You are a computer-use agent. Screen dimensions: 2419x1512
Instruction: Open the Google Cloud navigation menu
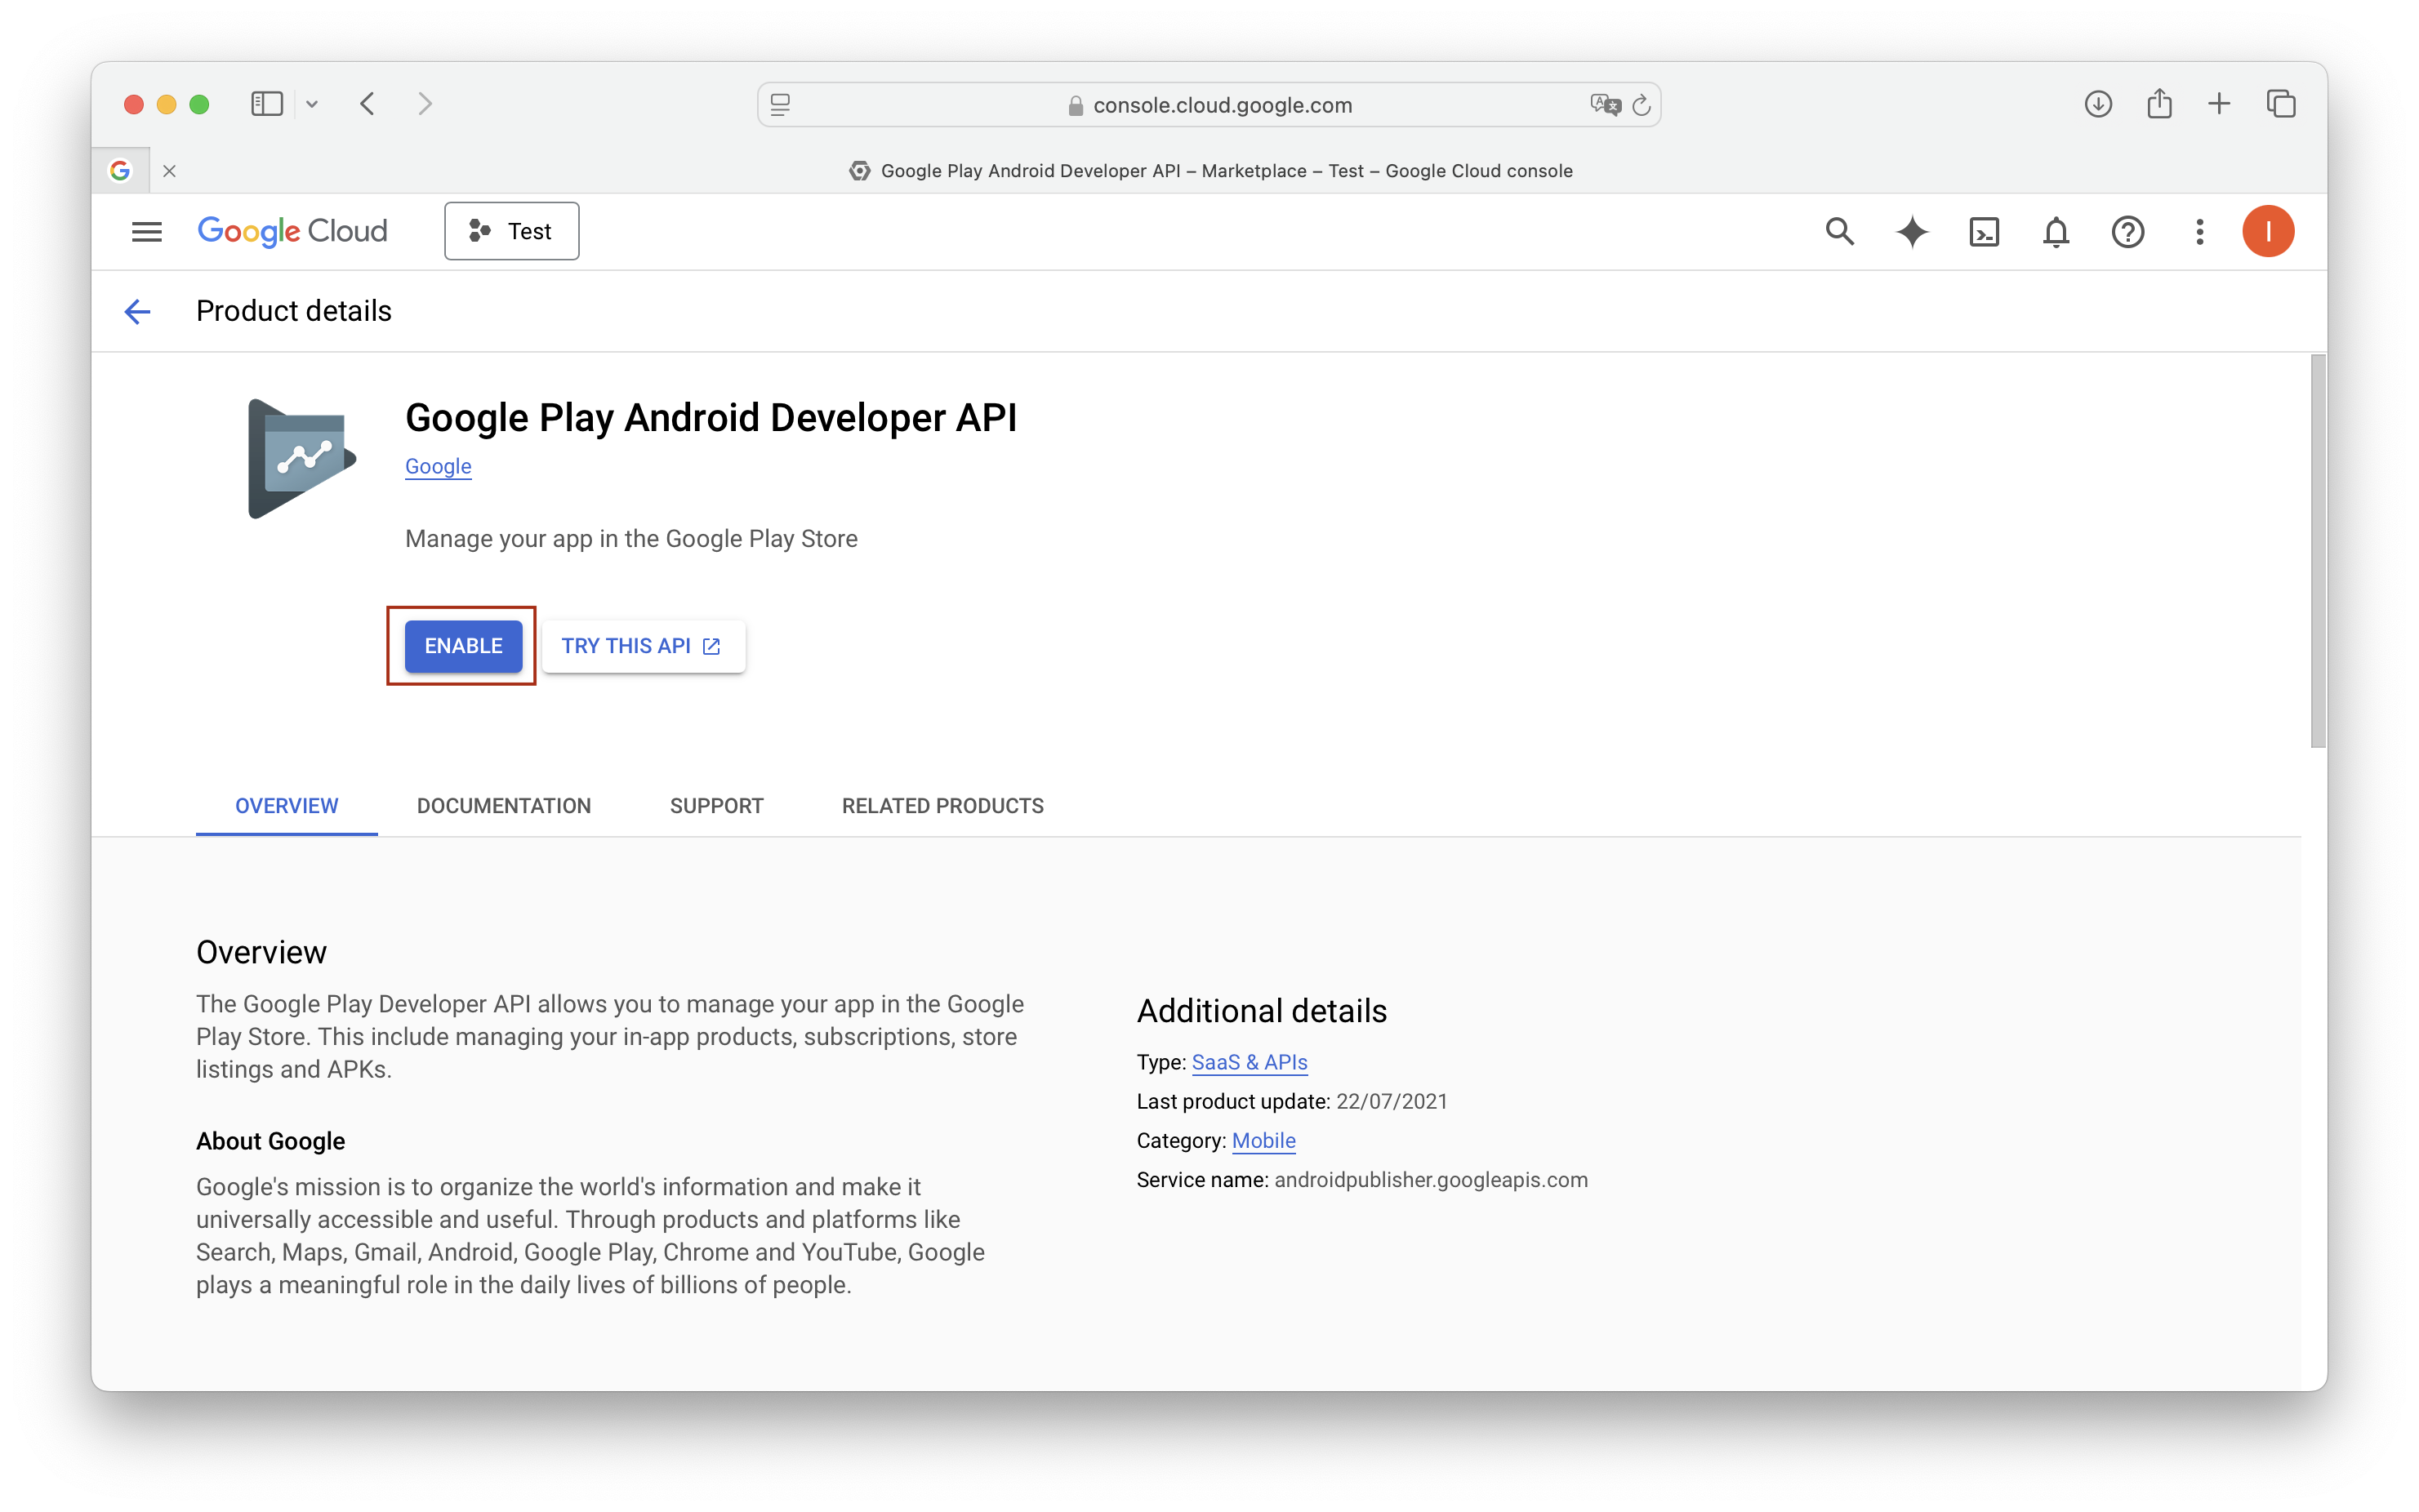coord(145,231)
